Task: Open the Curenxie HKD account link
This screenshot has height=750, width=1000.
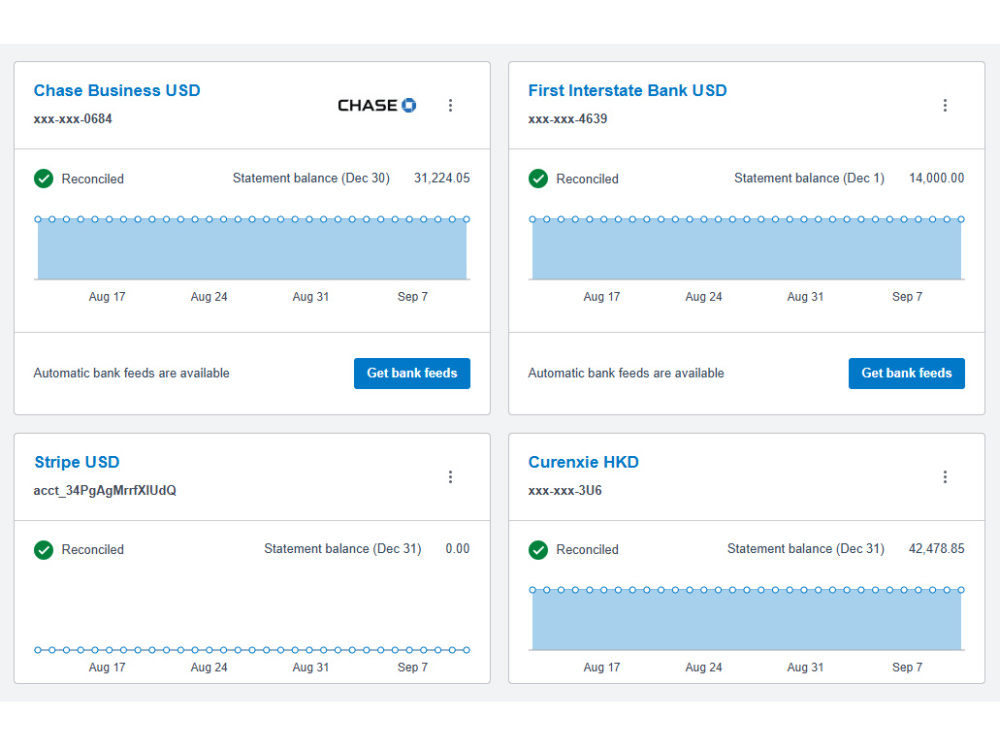Action: 584,462
